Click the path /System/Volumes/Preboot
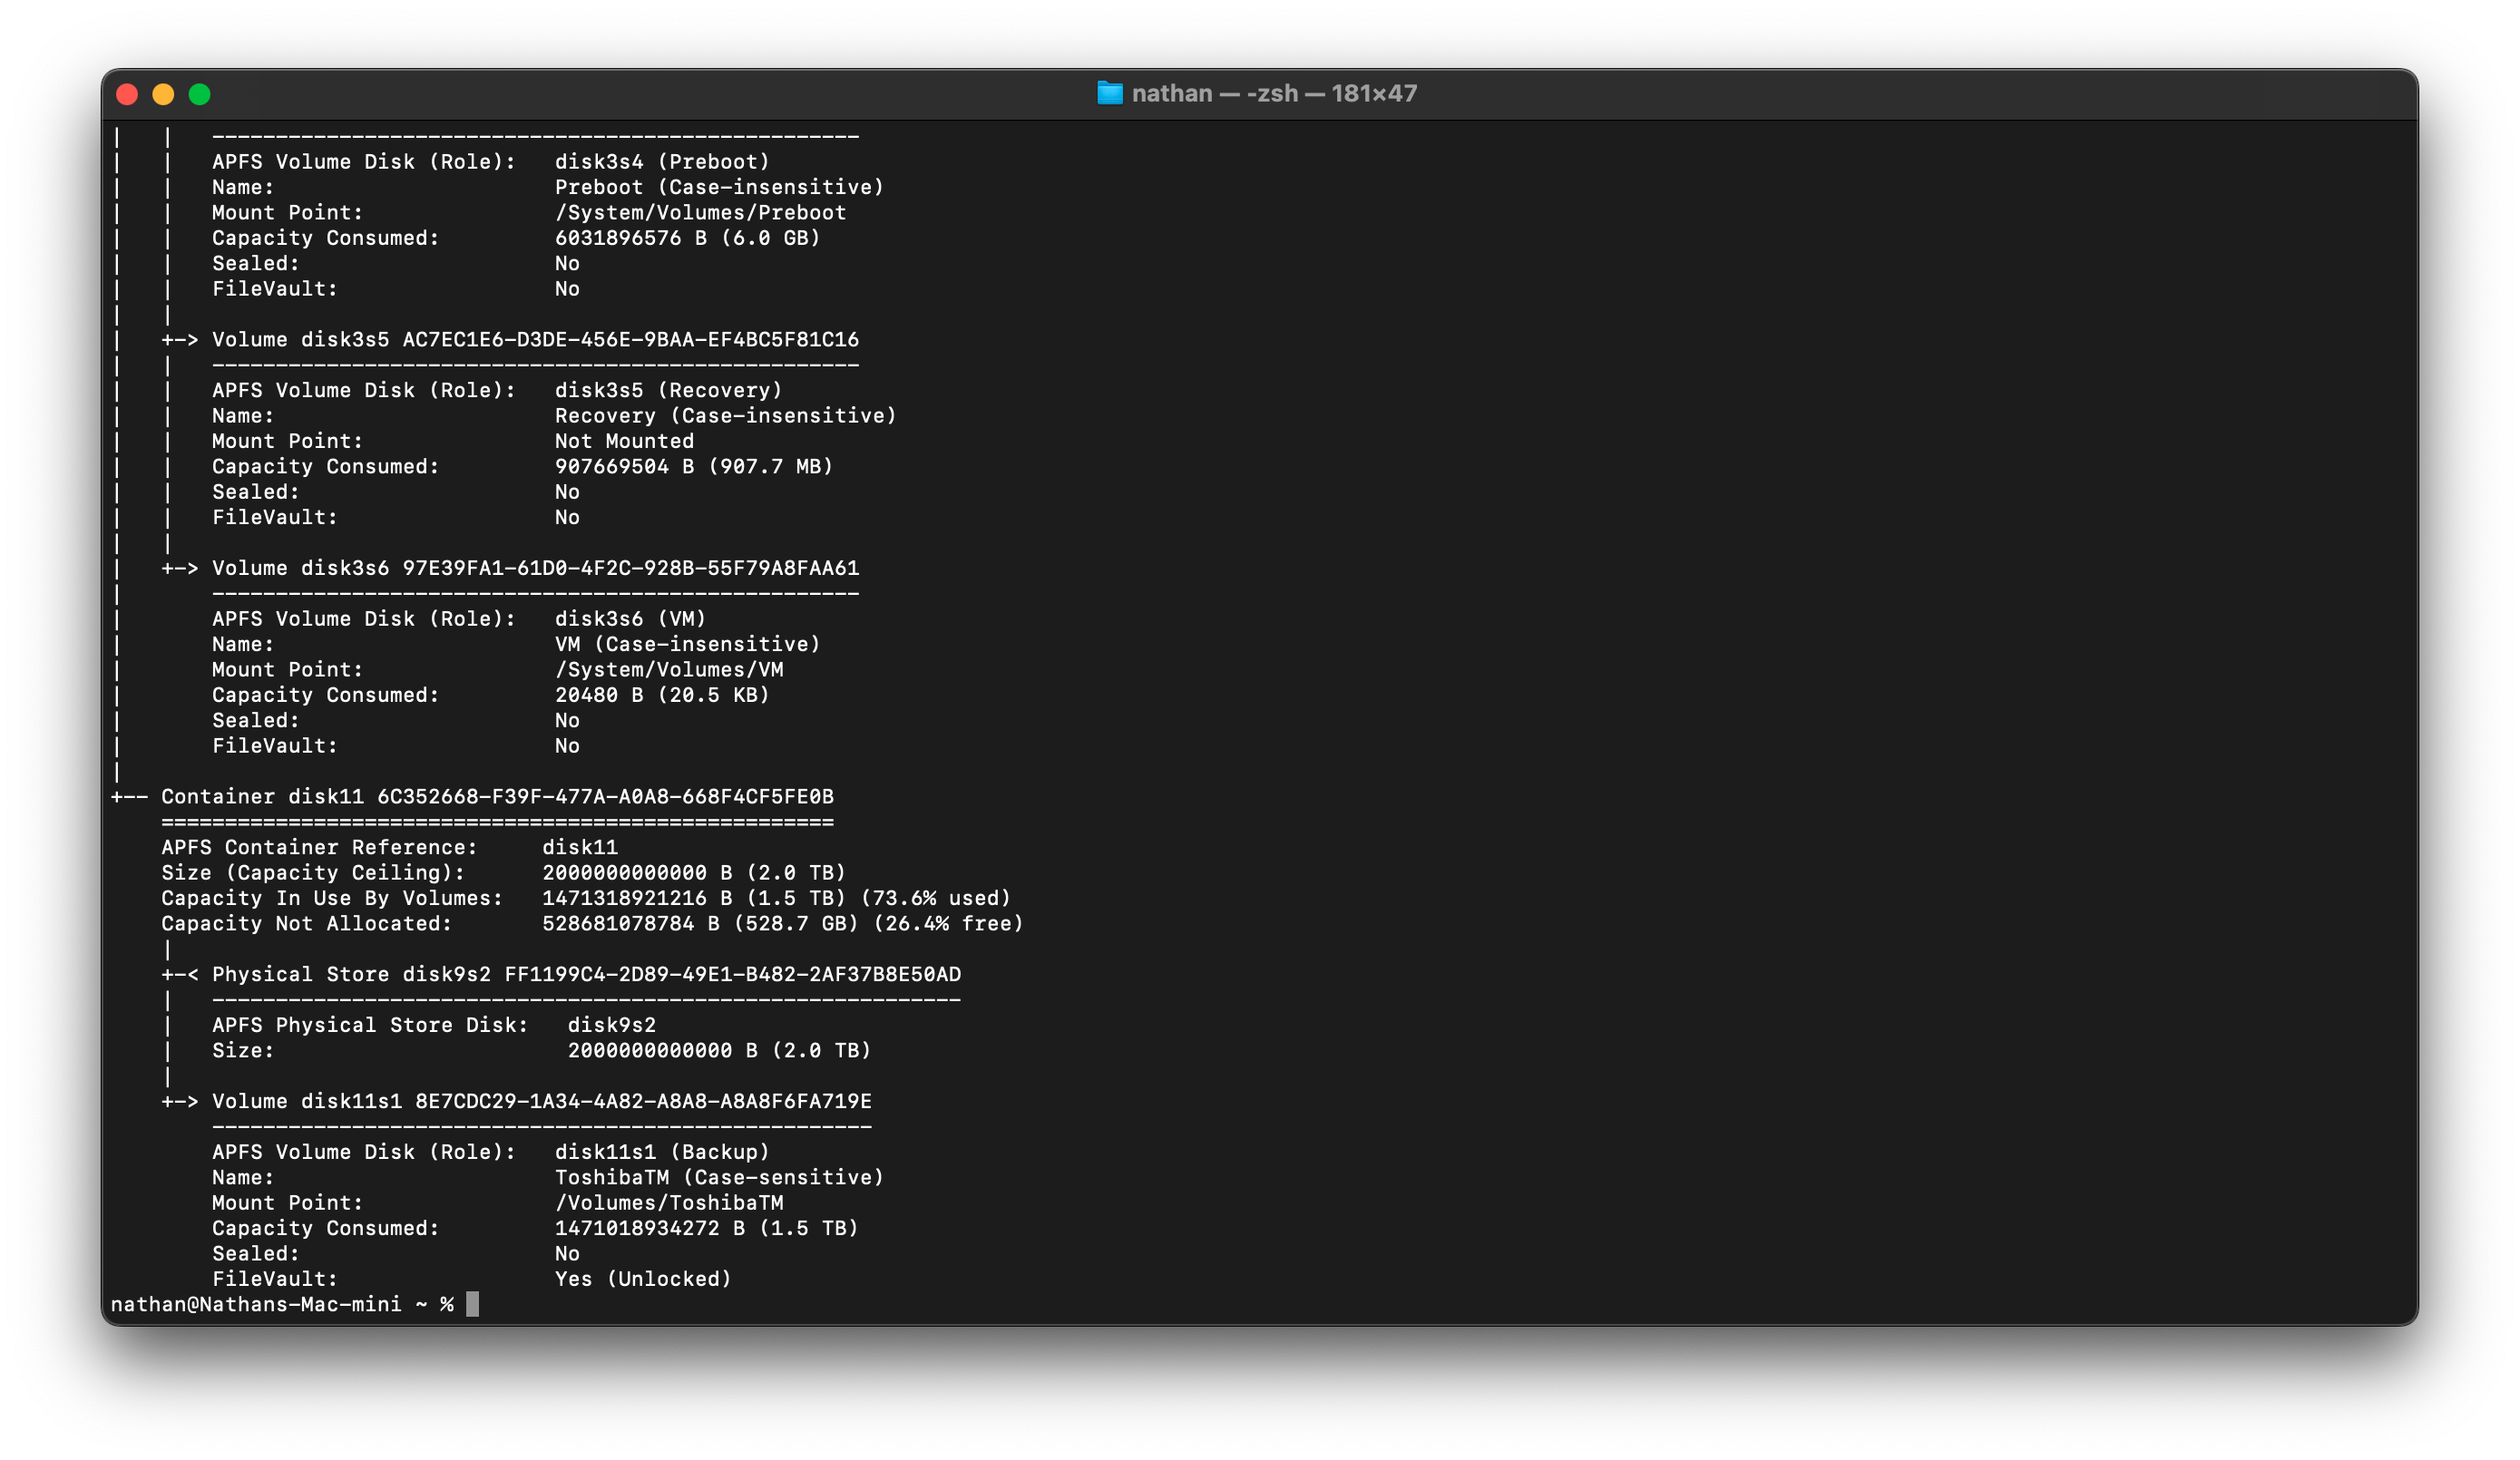Screen dimensions: 2520x1460 point(700,213)
